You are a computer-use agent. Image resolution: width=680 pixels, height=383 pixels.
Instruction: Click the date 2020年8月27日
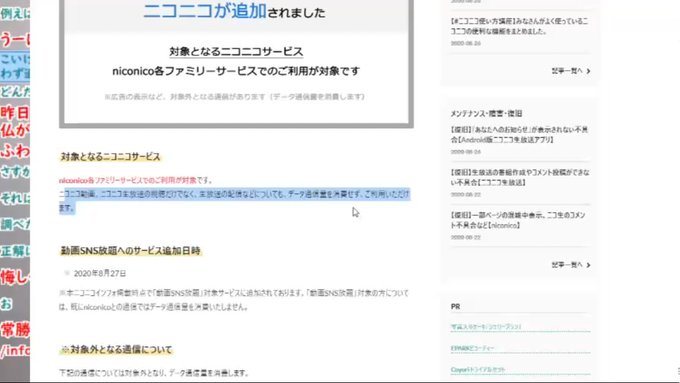100,273
